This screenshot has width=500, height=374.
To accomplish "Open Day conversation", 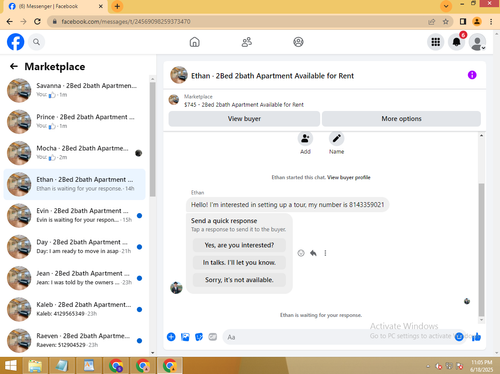I will point(75,247).
